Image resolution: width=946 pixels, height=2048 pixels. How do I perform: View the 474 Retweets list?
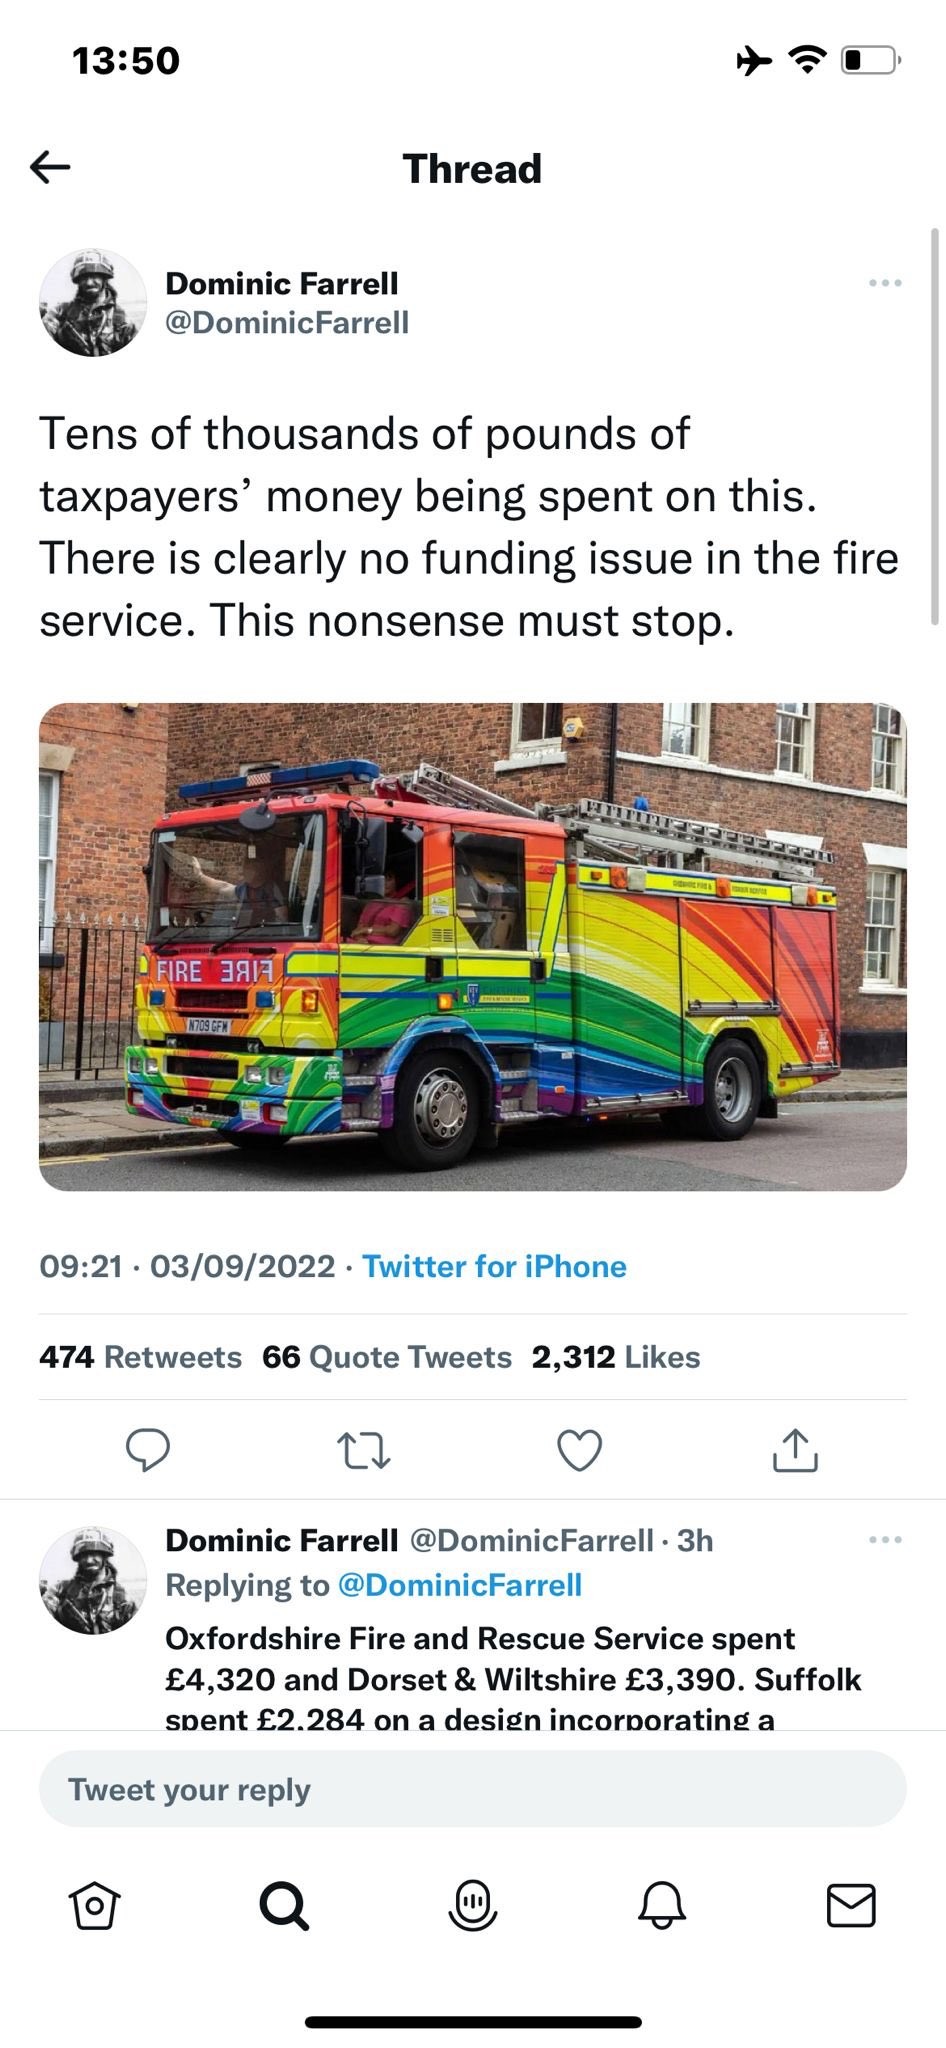coord(140,1357)
